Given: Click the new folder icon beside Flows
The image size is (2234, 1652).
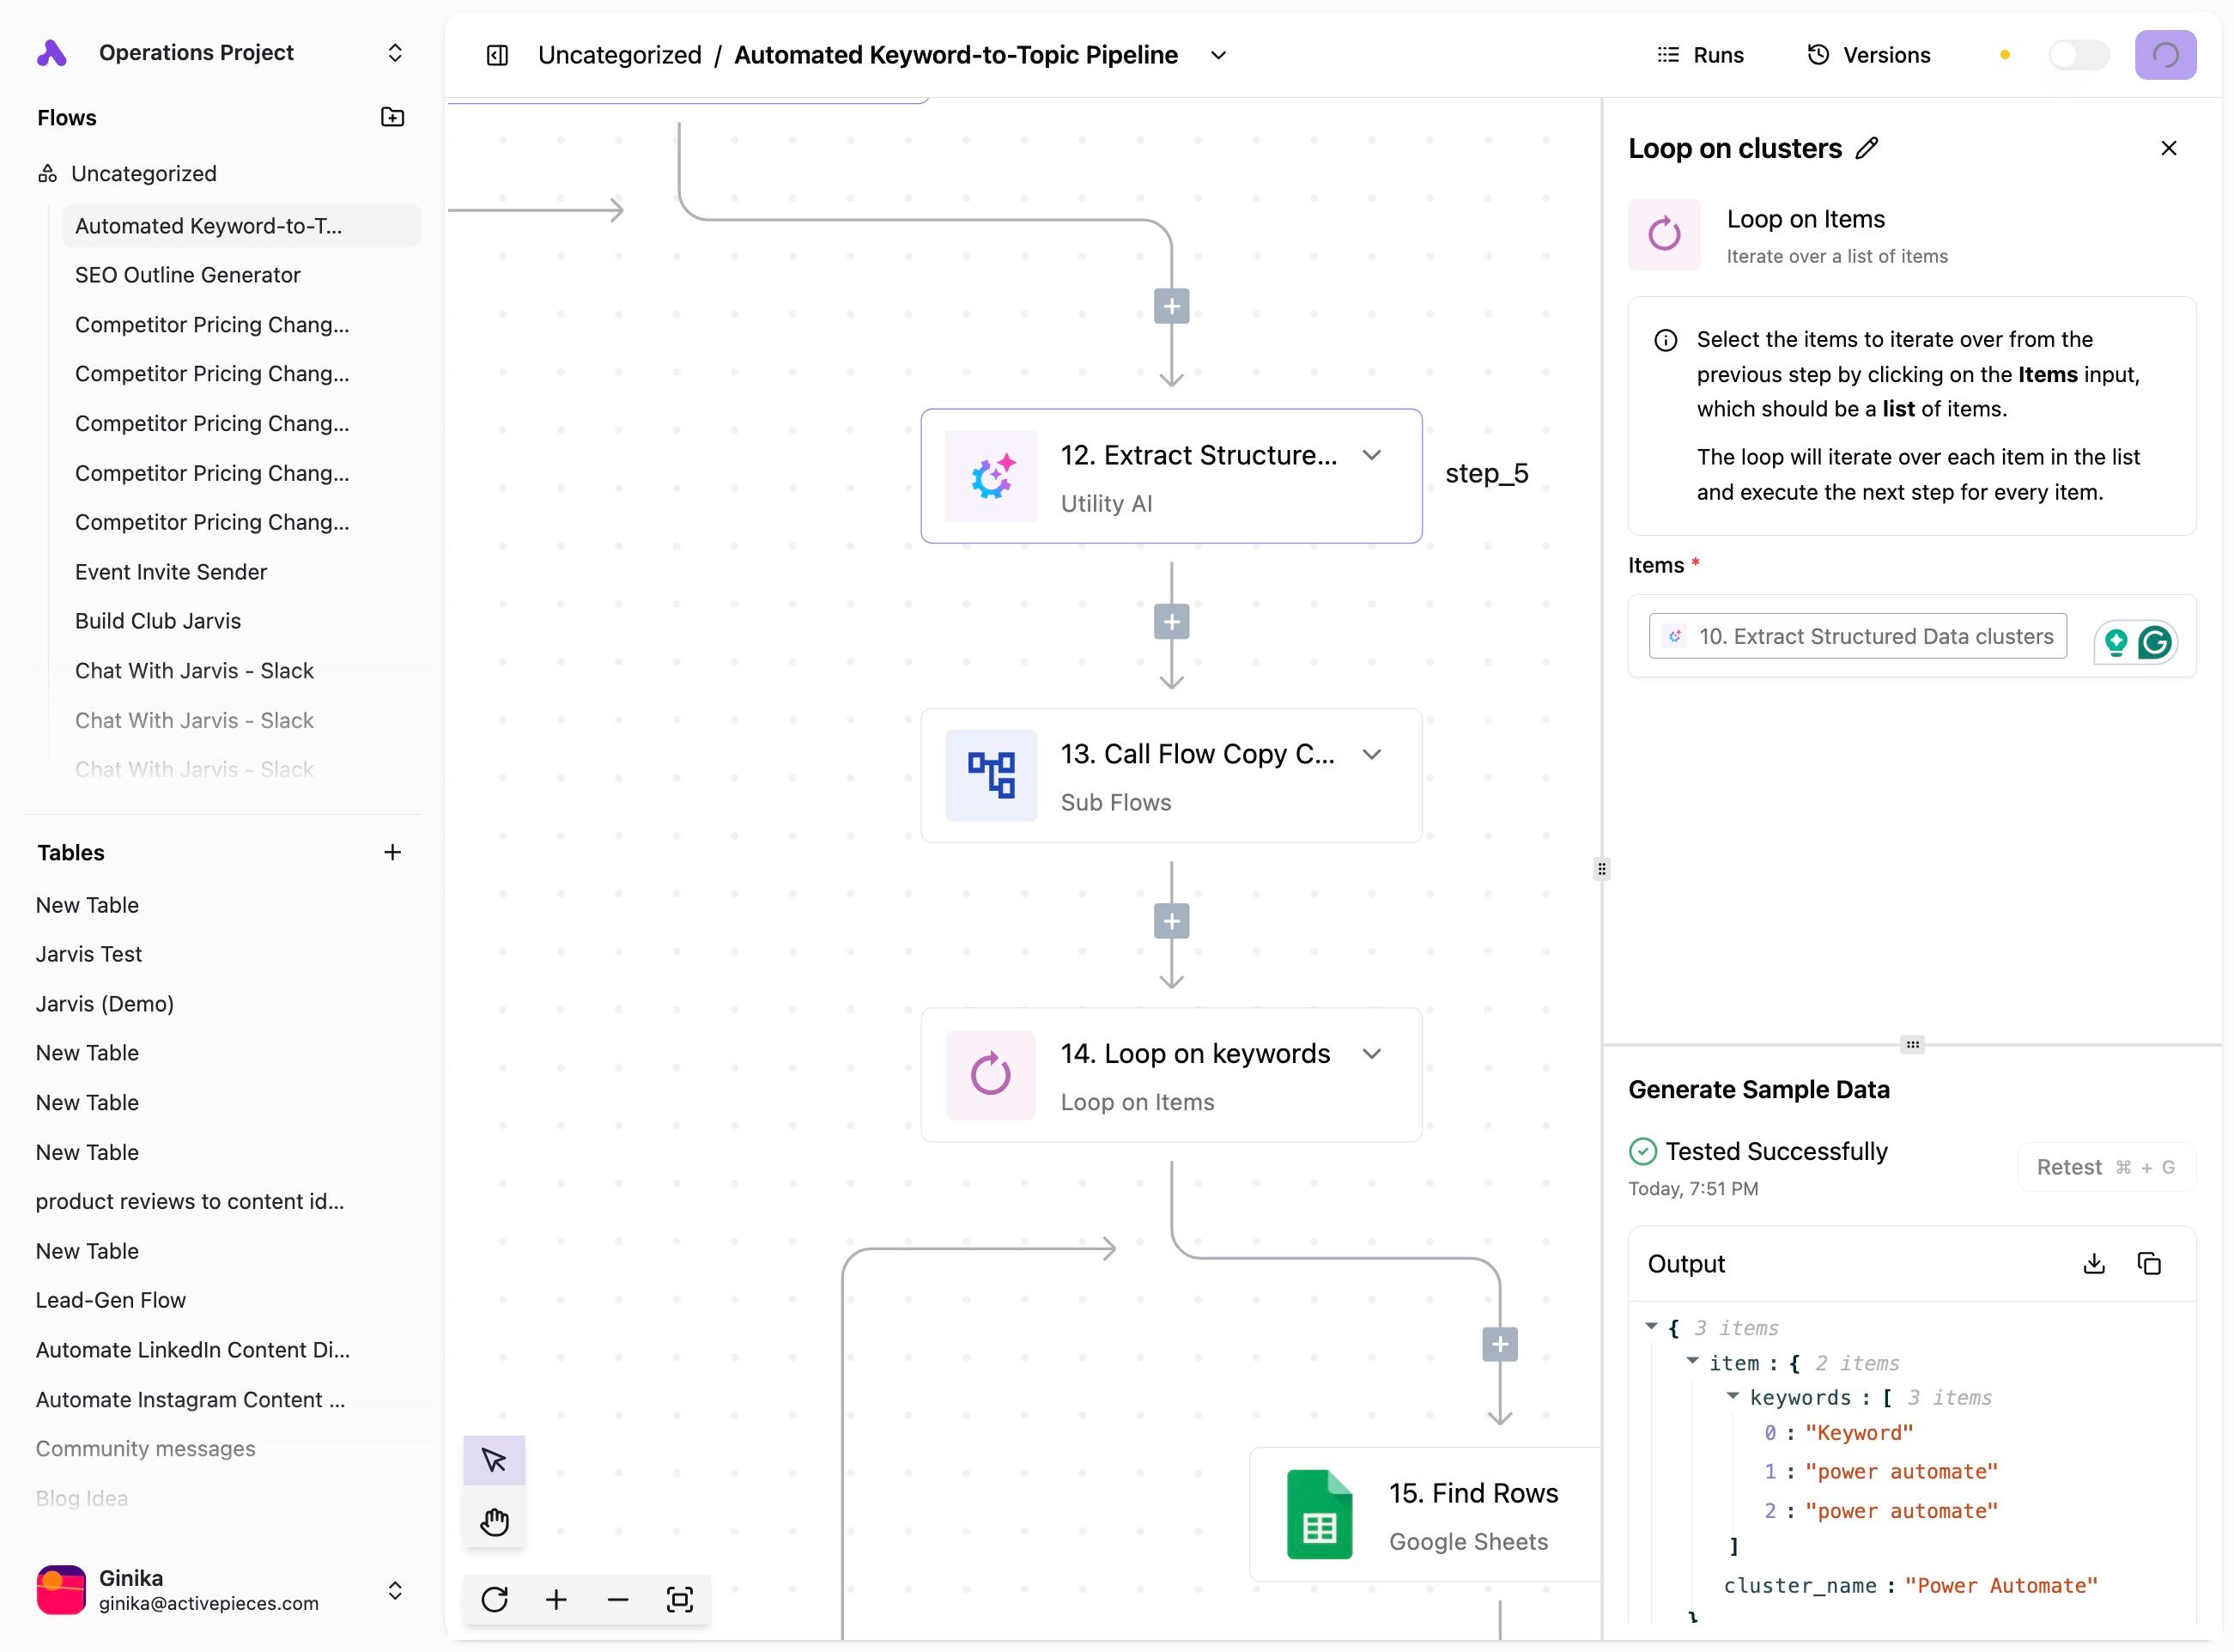Looking at the screenshot, I should [392, 117].
